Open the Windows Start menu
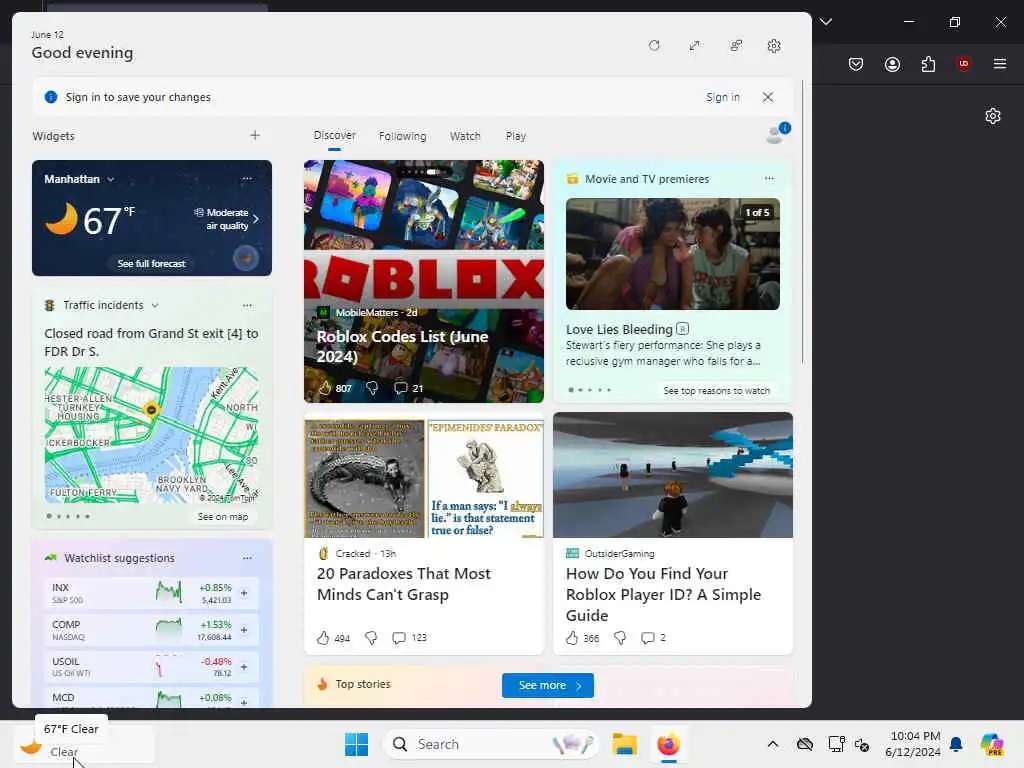Screen dimensions: 1024x768 [x=356, y=744]
